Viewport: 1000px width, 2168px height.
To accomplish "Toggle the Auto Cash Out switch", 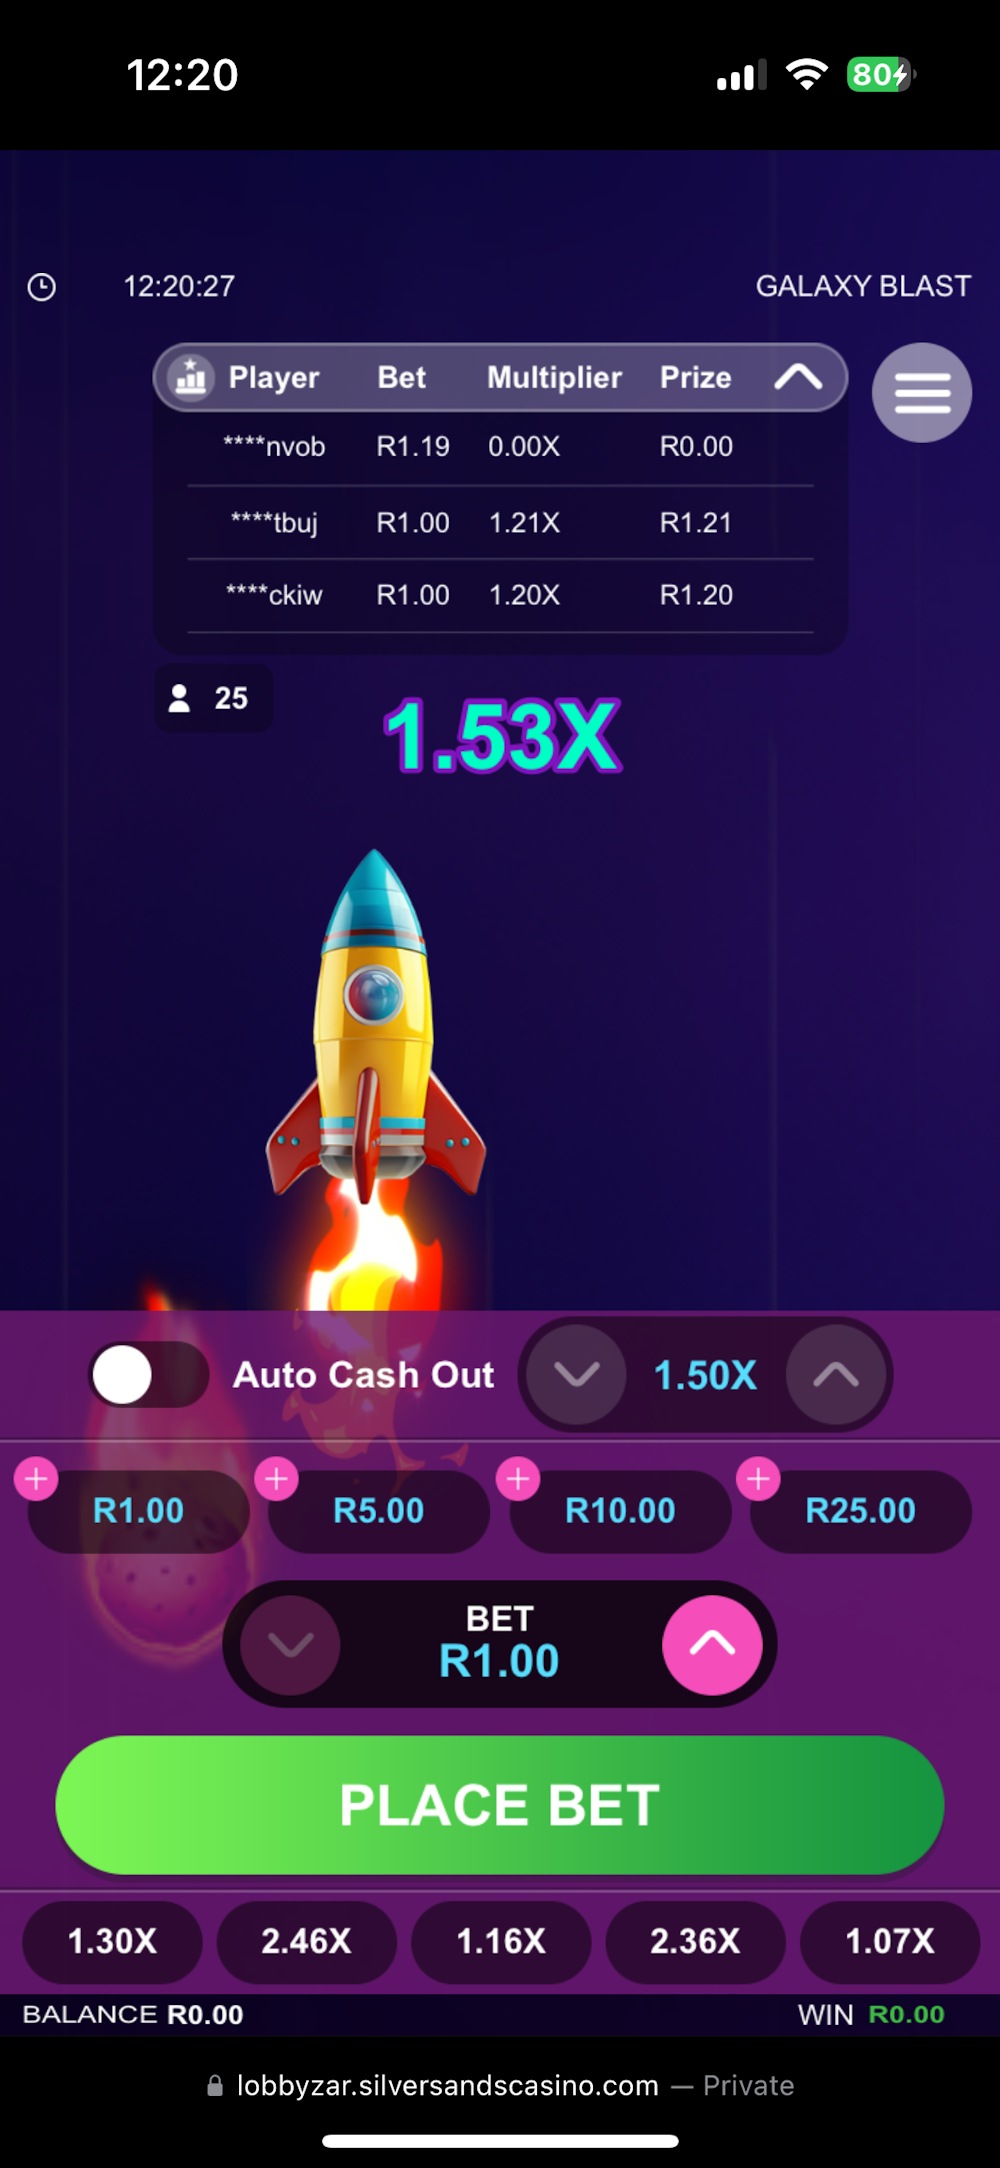I will click(148, 1374).
